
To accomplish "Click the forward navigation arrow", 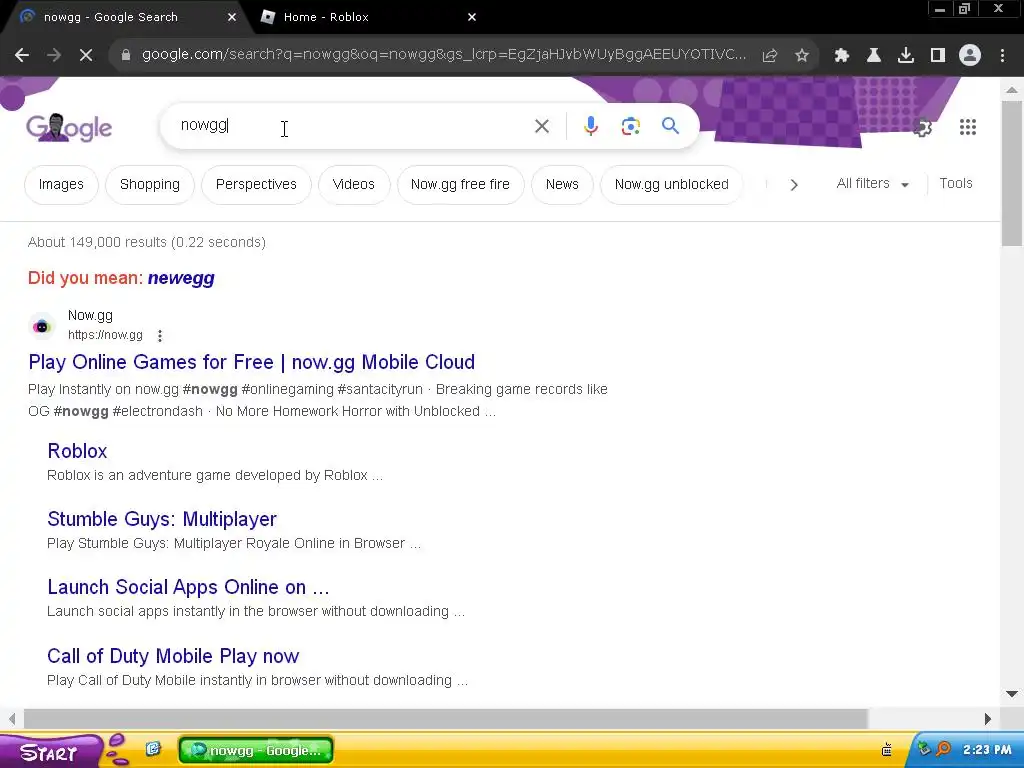I will click(x=54, y=56).
